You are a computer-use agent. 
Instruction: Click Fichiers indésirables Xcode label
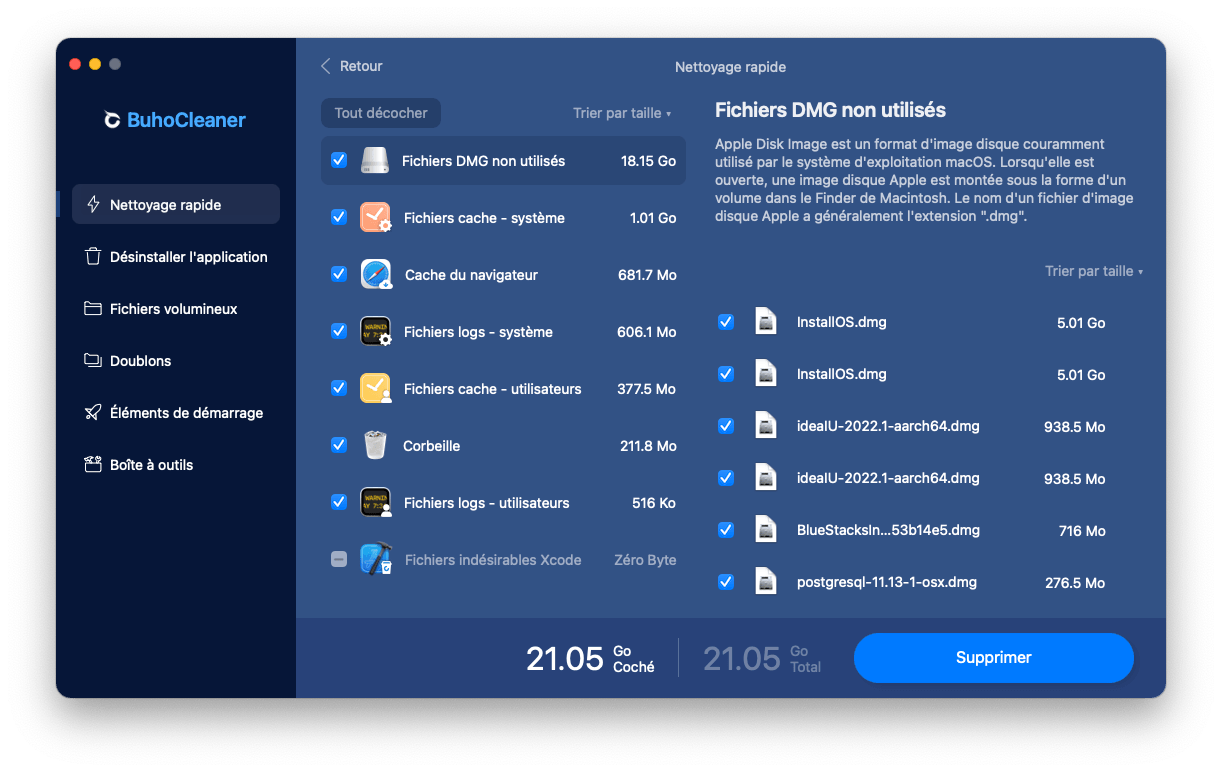pos(493,559)
